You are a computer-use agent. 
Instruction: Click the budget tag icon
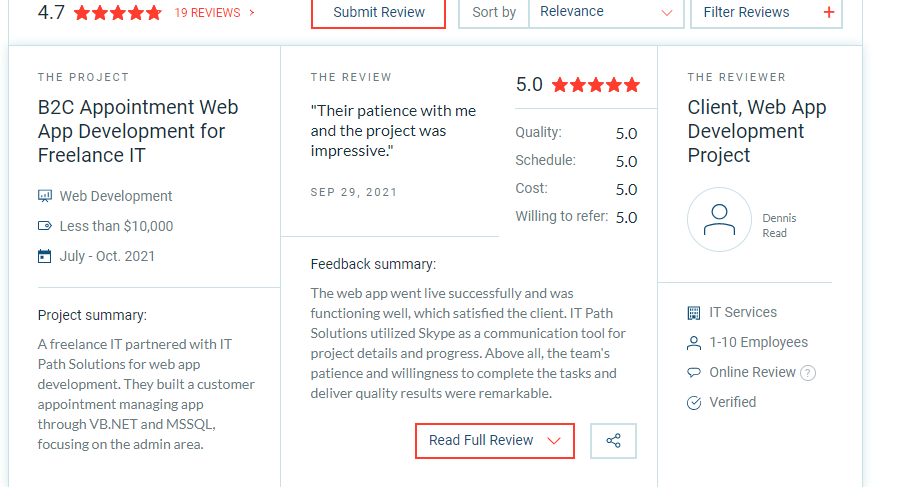point(44,226)
